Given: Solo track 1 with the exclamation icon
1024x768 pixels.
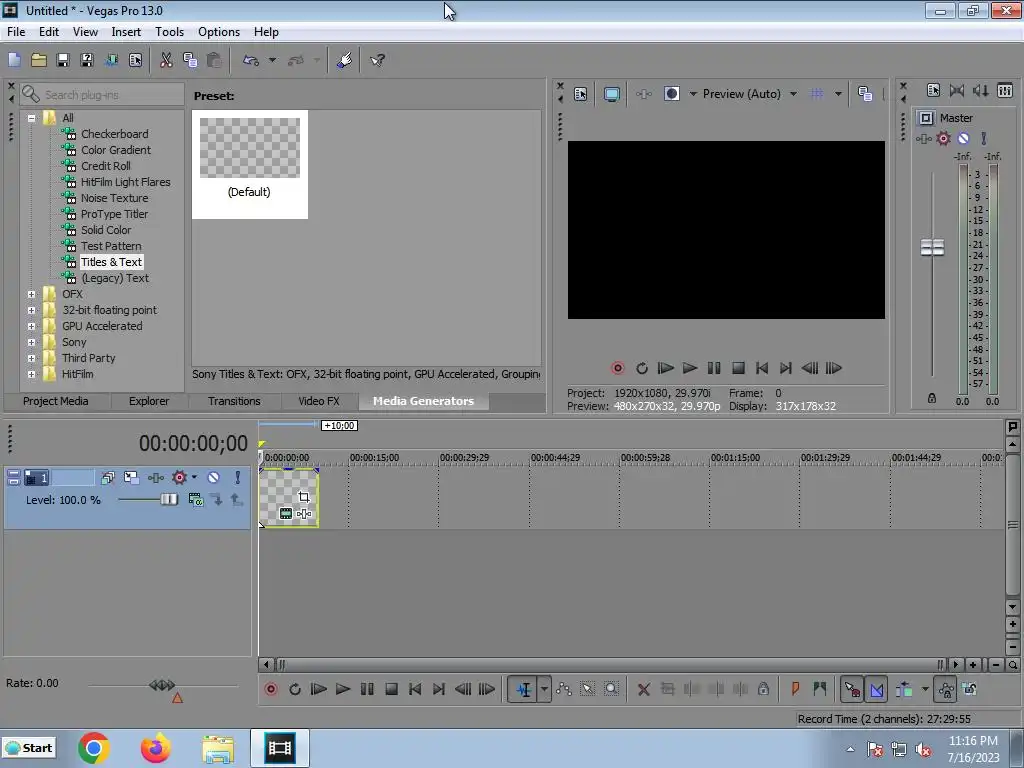Looking at the screenshot, I should click(238, 477).
